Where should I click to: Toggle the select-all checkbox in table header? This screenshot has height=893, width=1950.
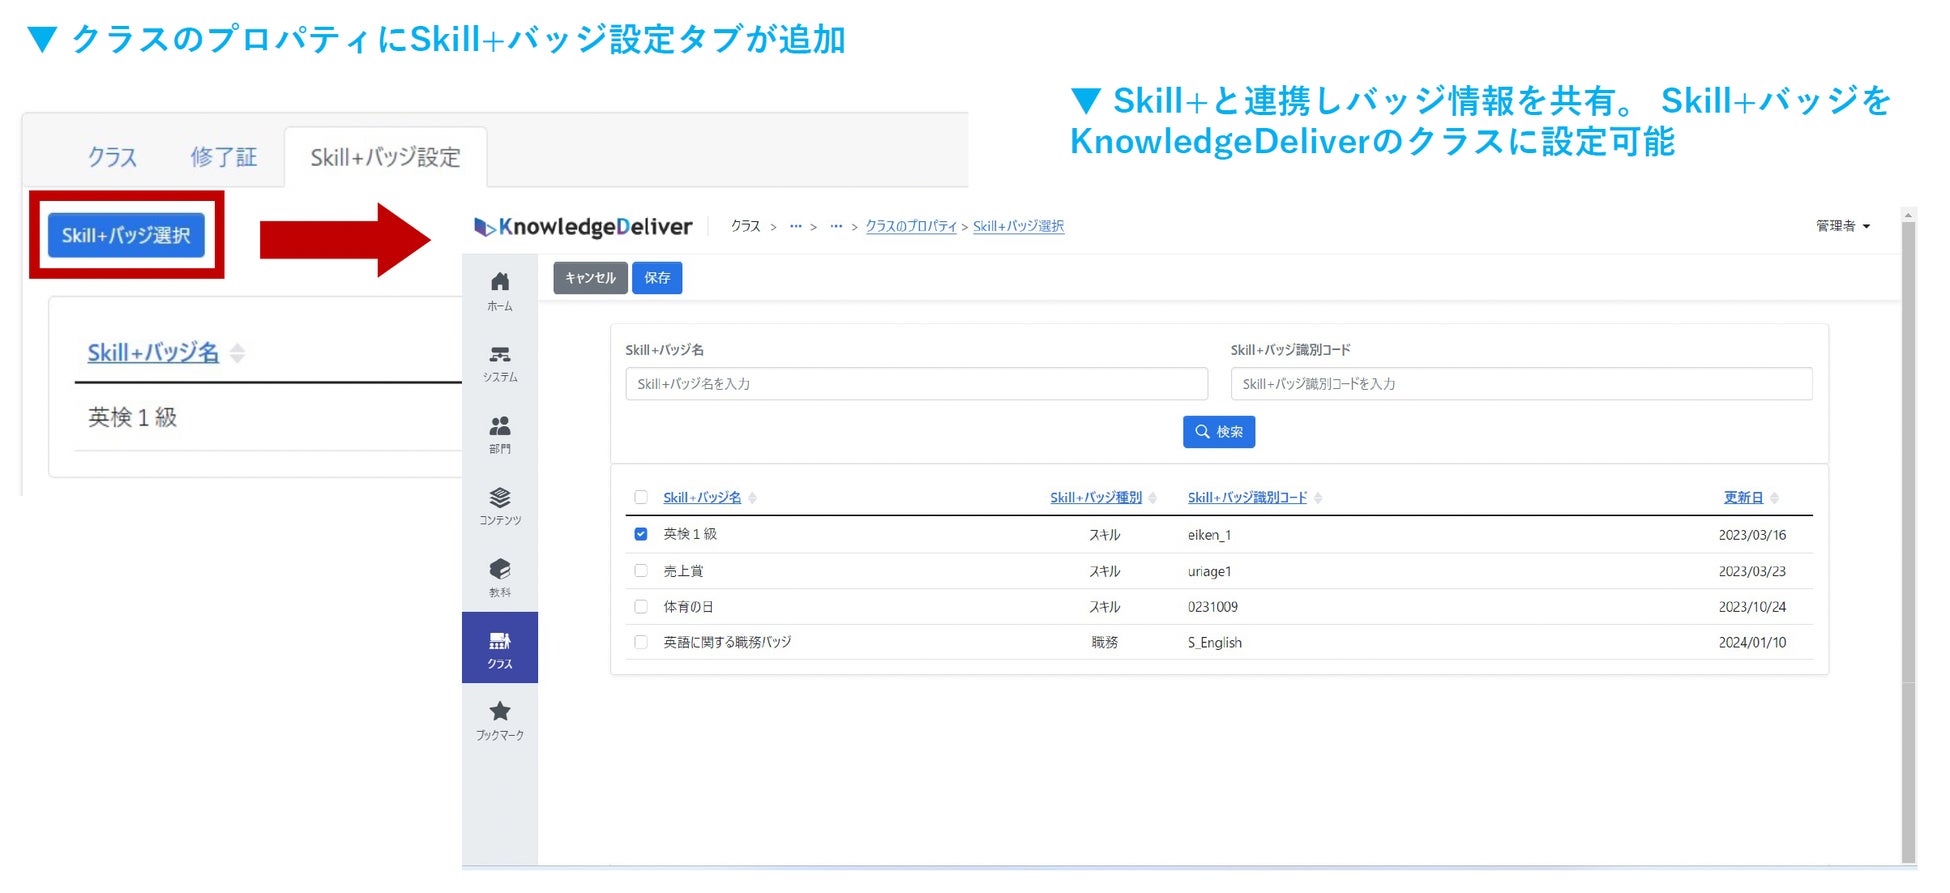point(641,497)
